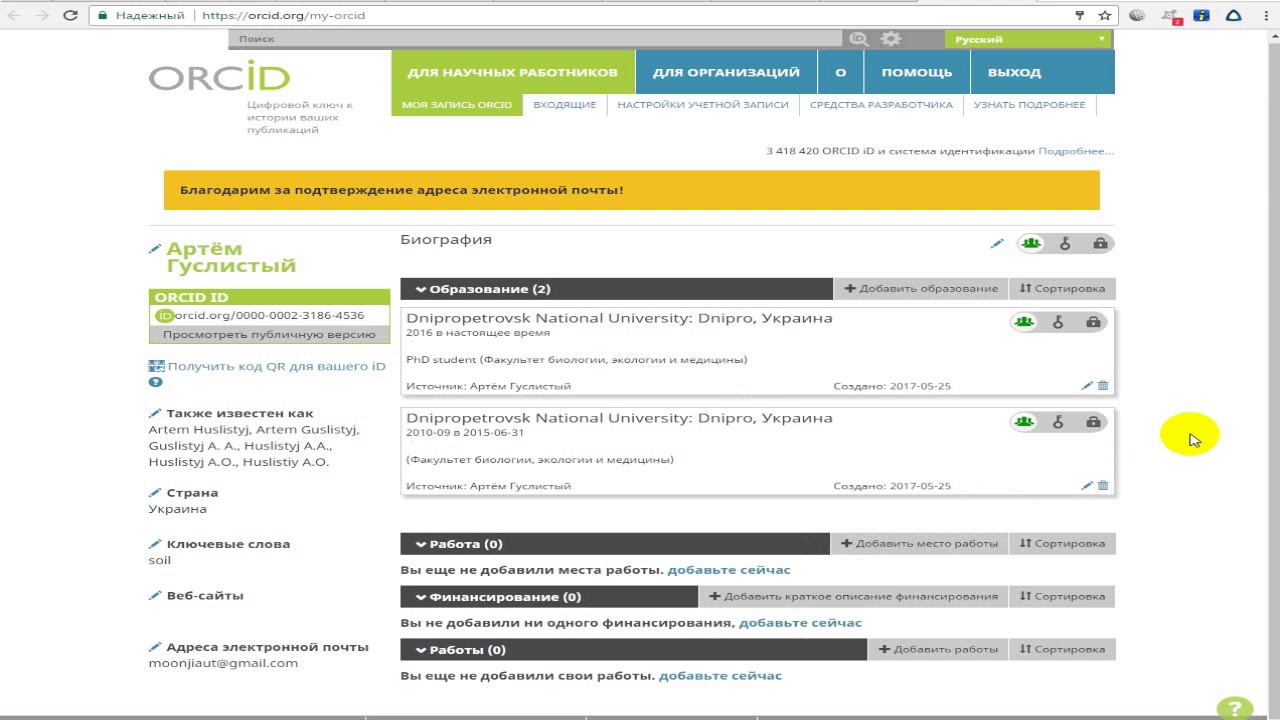This screenshot has width=1280, height=720.
Task: Edit the name Артём Гуслистый pencil icon
Action: pyautogui.click(x=155, y=249)
